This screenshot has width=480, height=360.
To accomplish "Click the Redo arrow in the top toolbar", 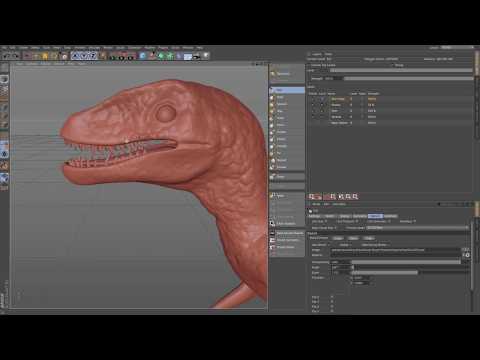I will pyautogui.click(x=15, y=56).
